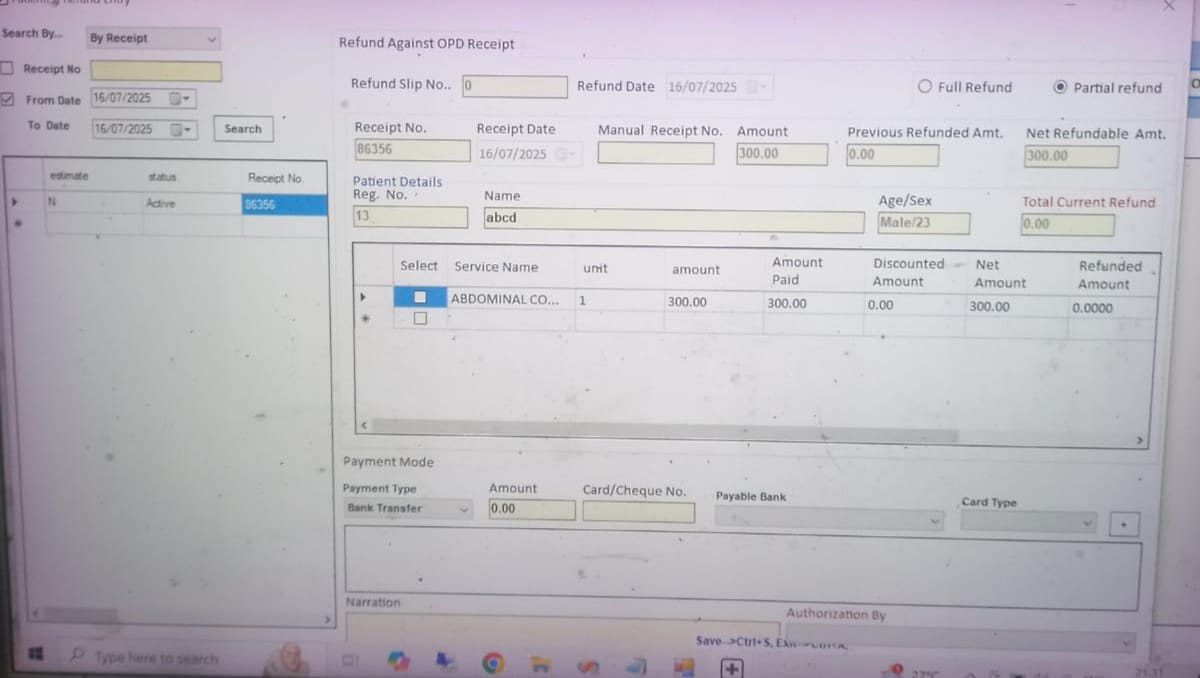
Task: Enable the Receipt No search checkbox
Action: 7,69
